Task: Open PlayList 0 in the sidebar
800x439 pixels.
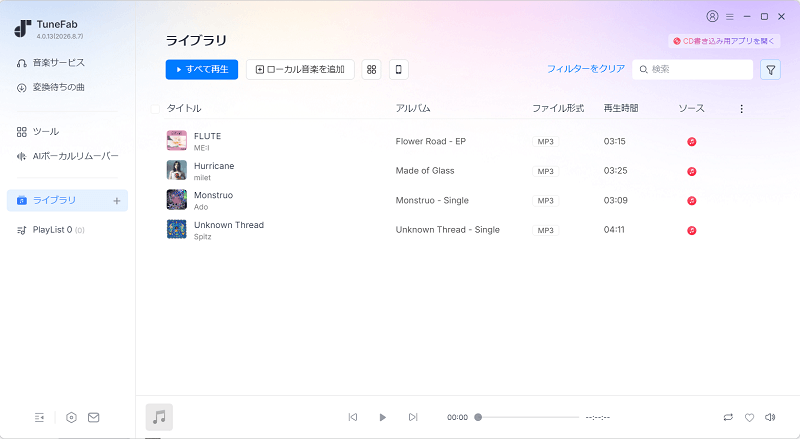Action: point(51,230)
